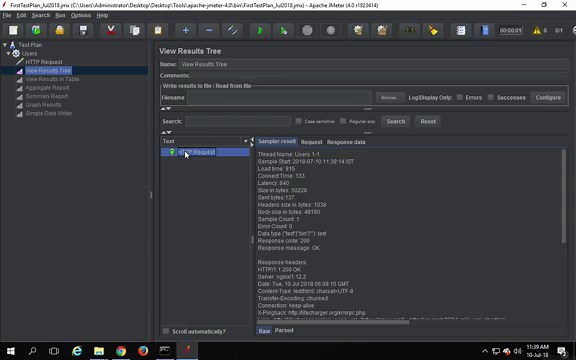
Task: Select the Raw view tab
Action: coord(264,331)
